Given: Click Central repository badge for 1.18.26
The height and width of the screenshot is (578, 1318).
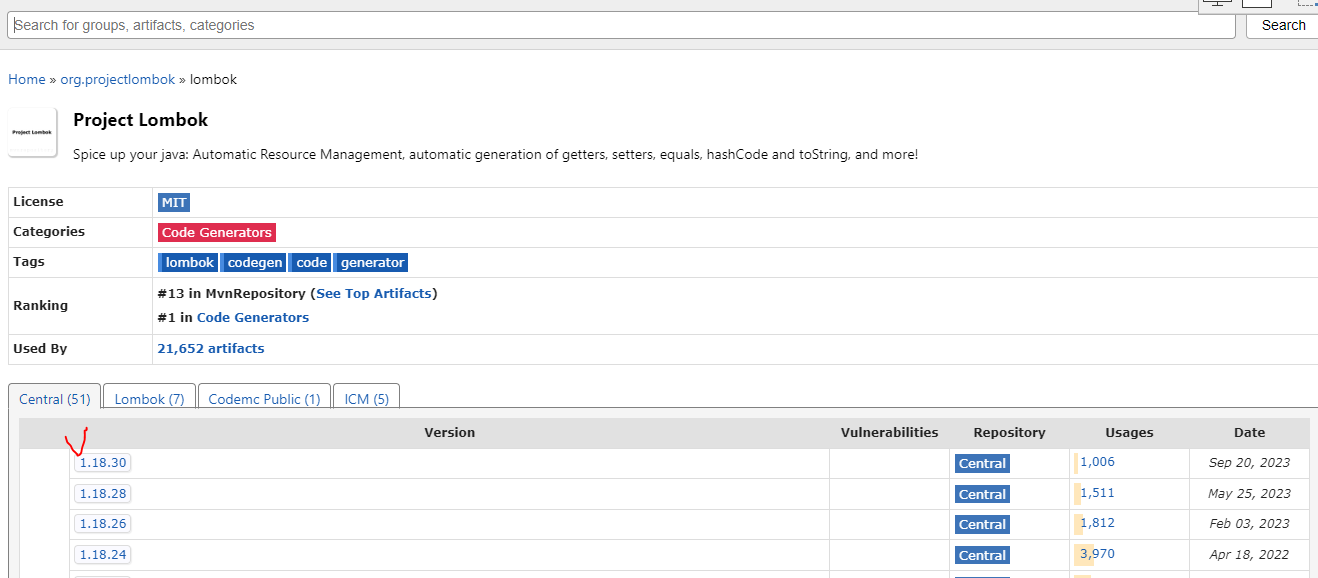Looking at the screenshot, I should tap(982, 524).
